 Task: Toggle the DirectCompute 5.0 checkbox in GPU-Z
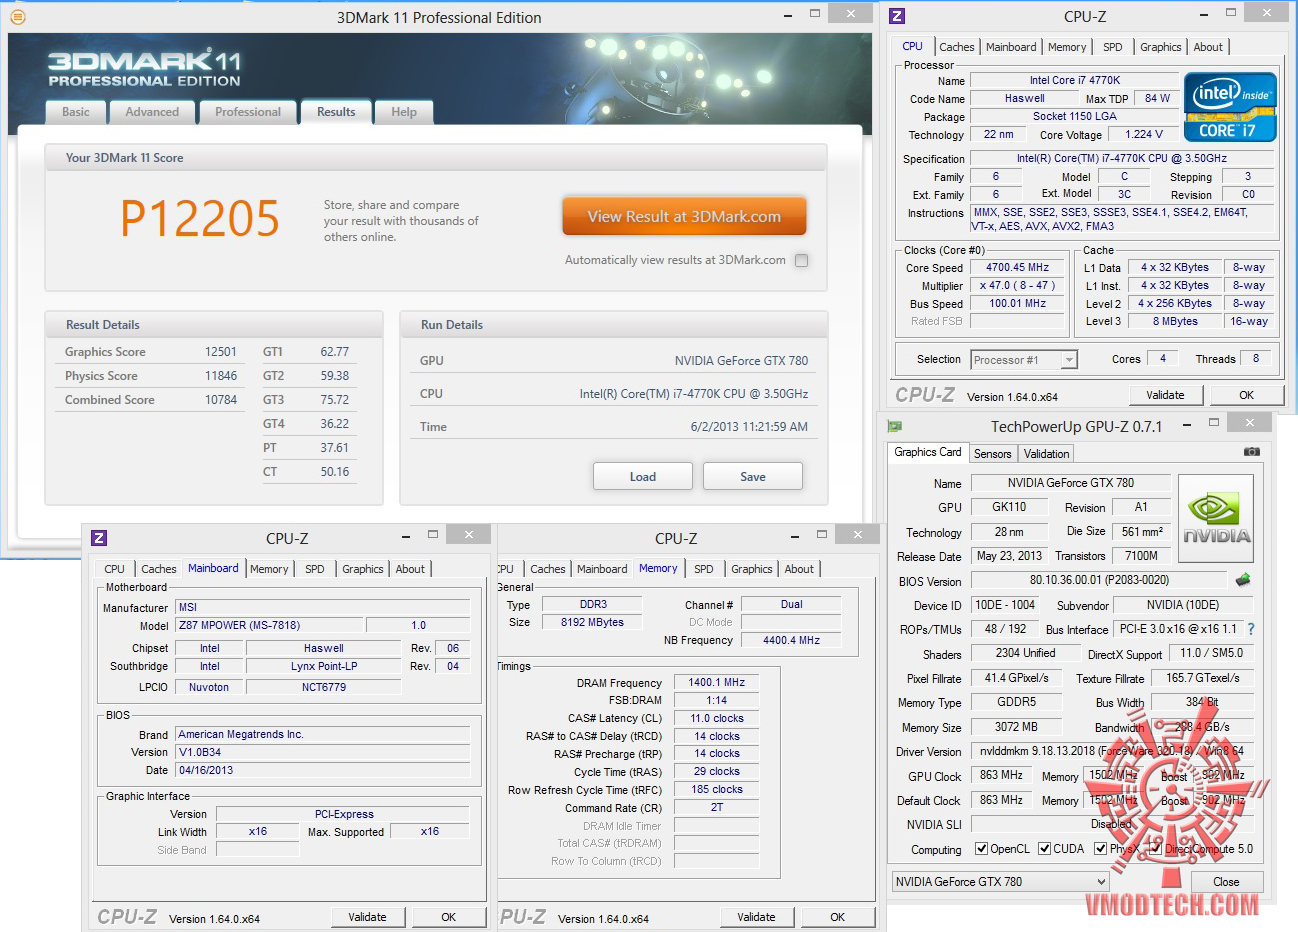pos(1155,849)
